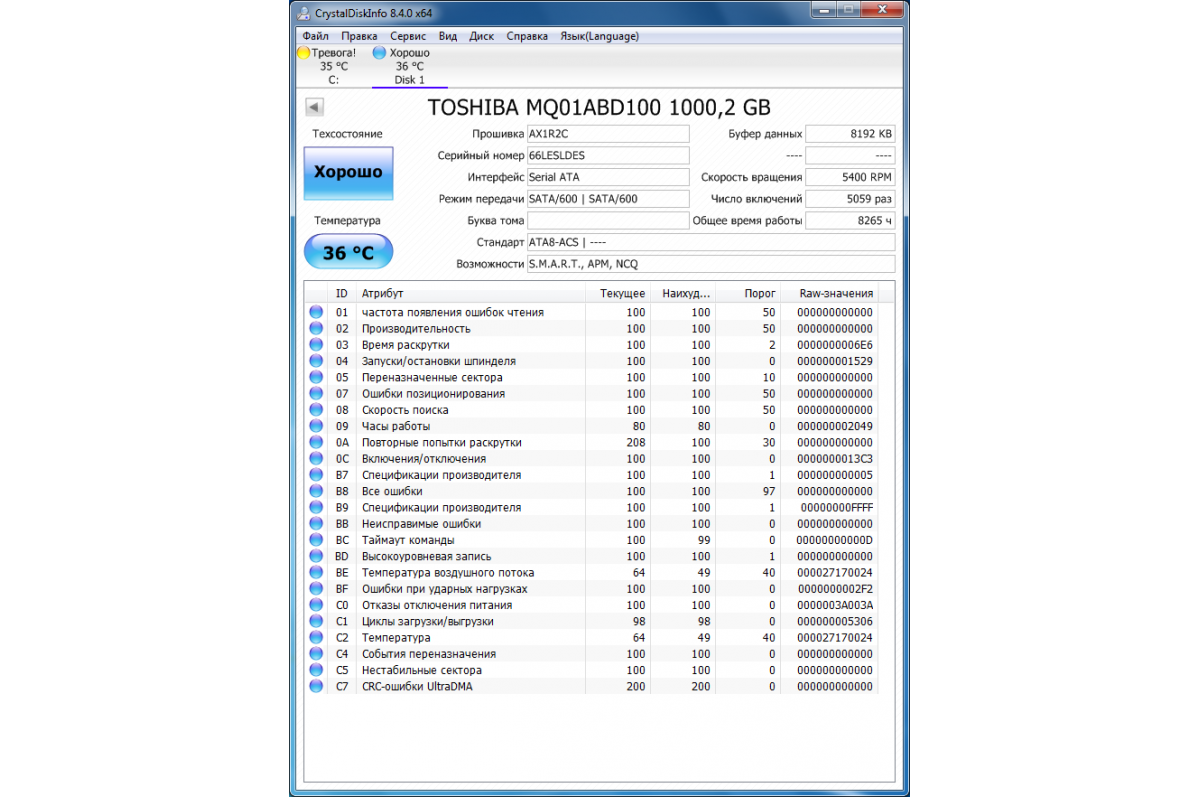Viewport: 1200px width, 797px height.
Task: Select the Хорошо Disk 1 tab
Action: pos(409,66)
